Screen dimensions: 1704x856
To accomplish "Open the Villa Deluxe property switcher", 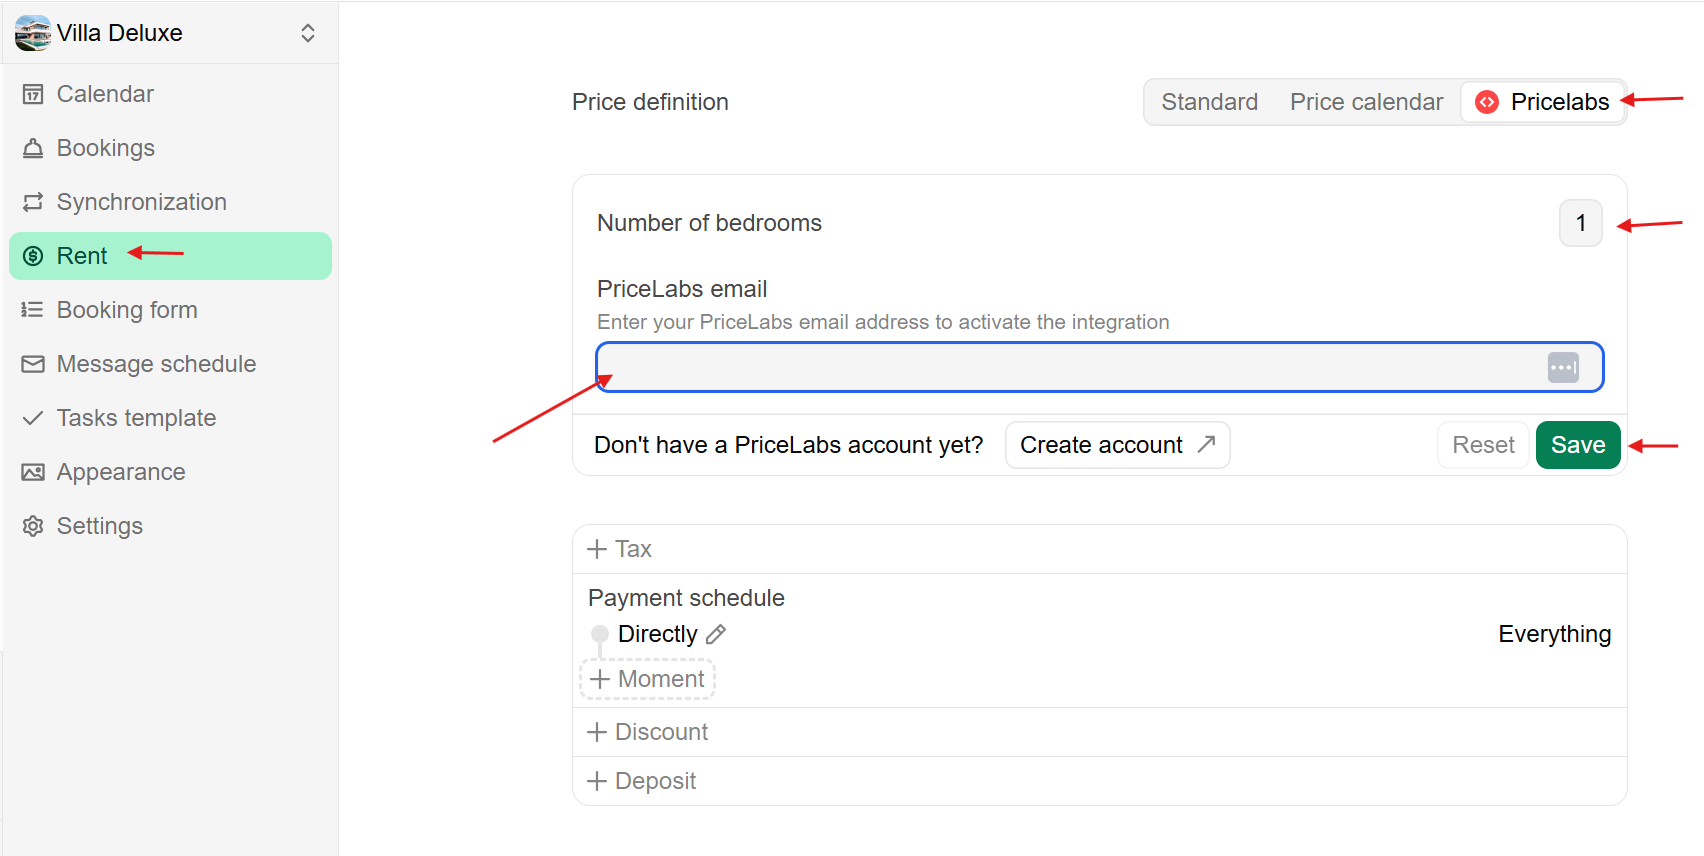I will (170, 33).
